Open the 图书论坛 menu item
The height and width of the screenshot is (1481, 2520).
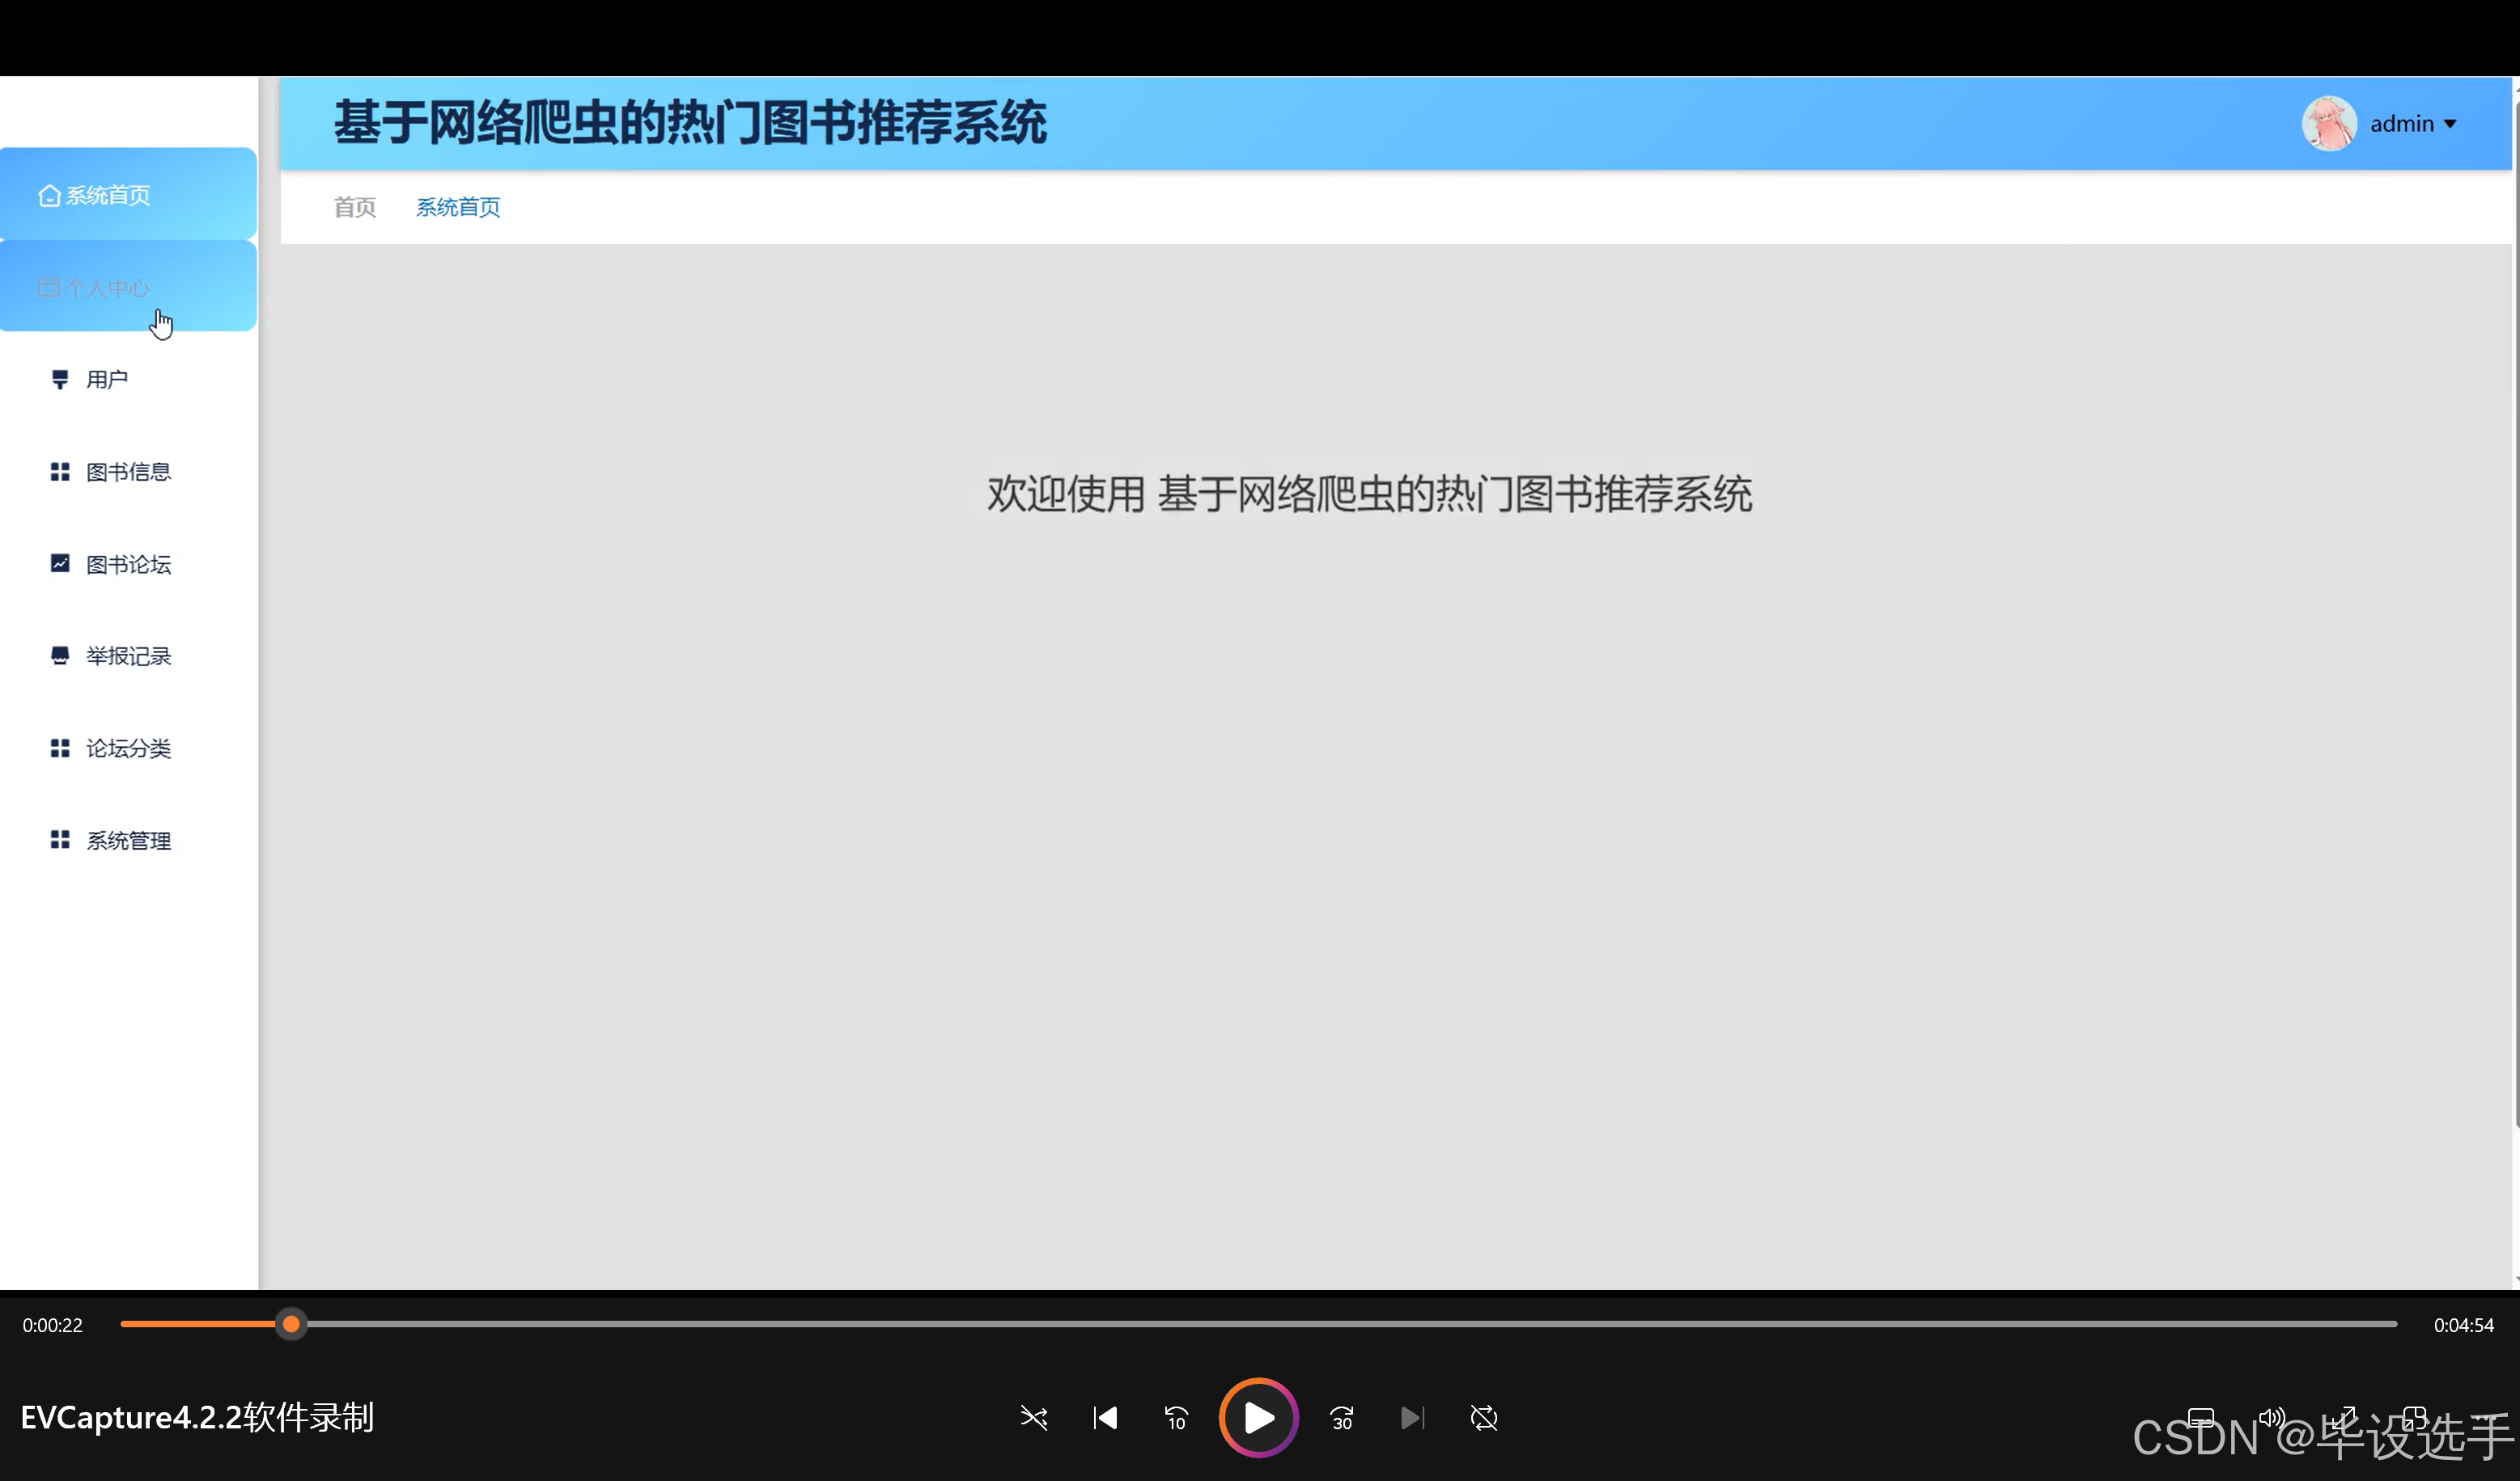point(128,564)
